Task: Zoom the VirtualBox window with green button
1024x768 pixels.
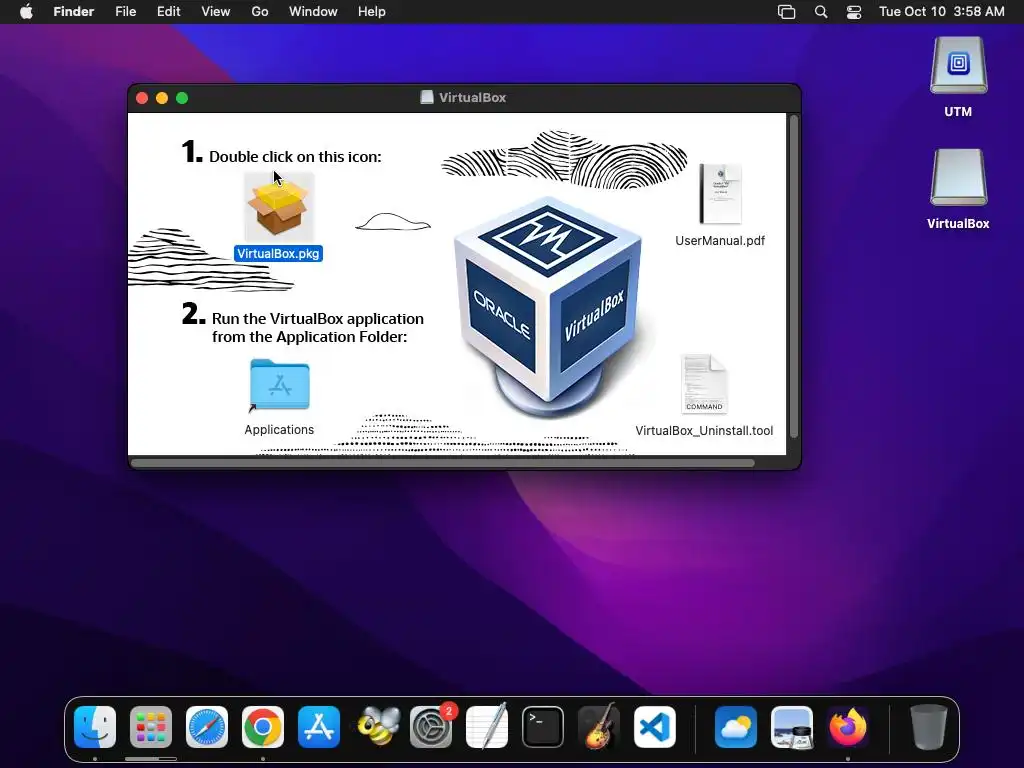Action: tap(182, 98)
